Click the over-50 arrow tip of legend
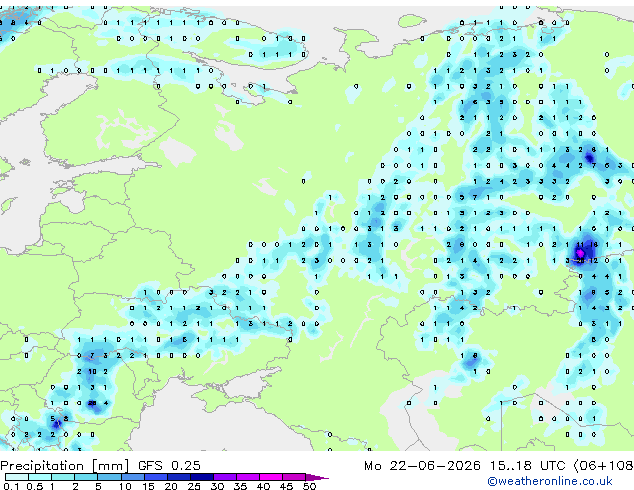 (x=317, y=477)
